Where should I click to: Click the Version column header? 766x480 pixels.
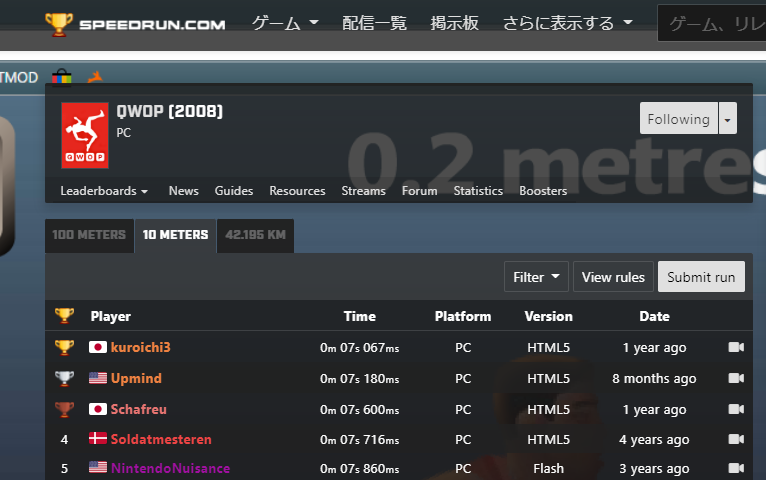click(x=548, y=316)
